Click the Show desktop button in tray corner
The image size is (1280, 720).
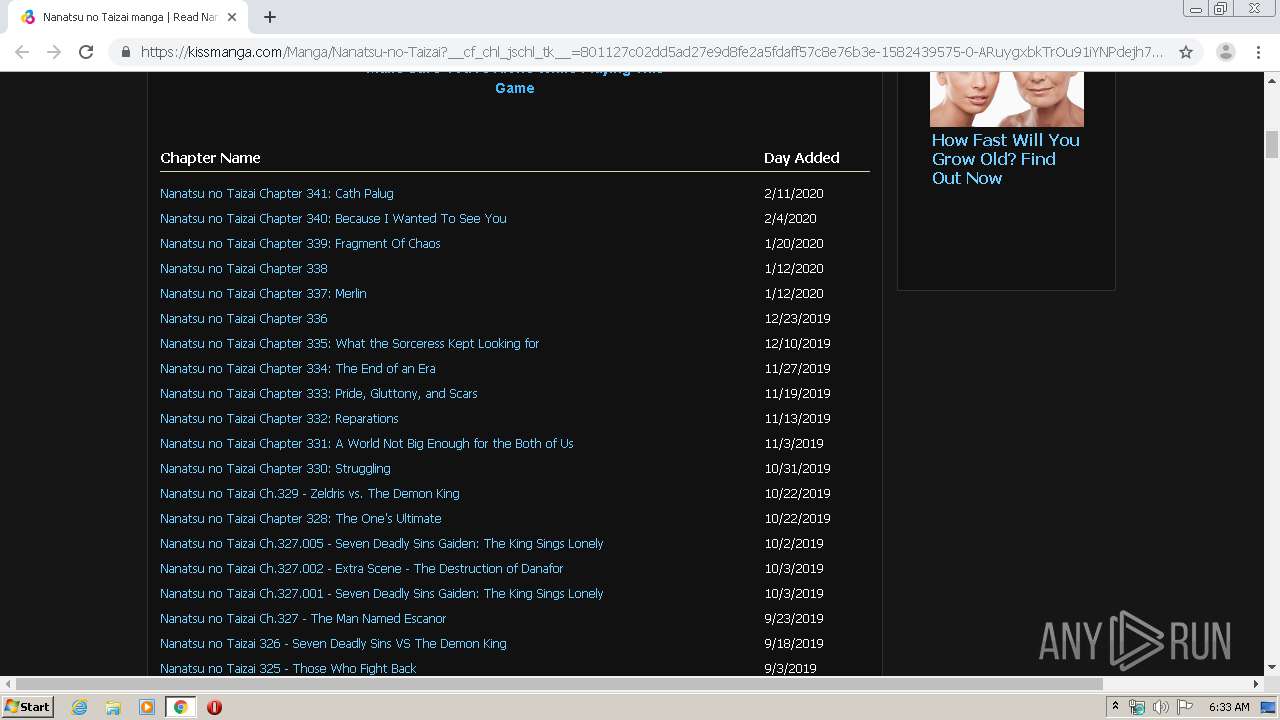(x=1268, y=707)
